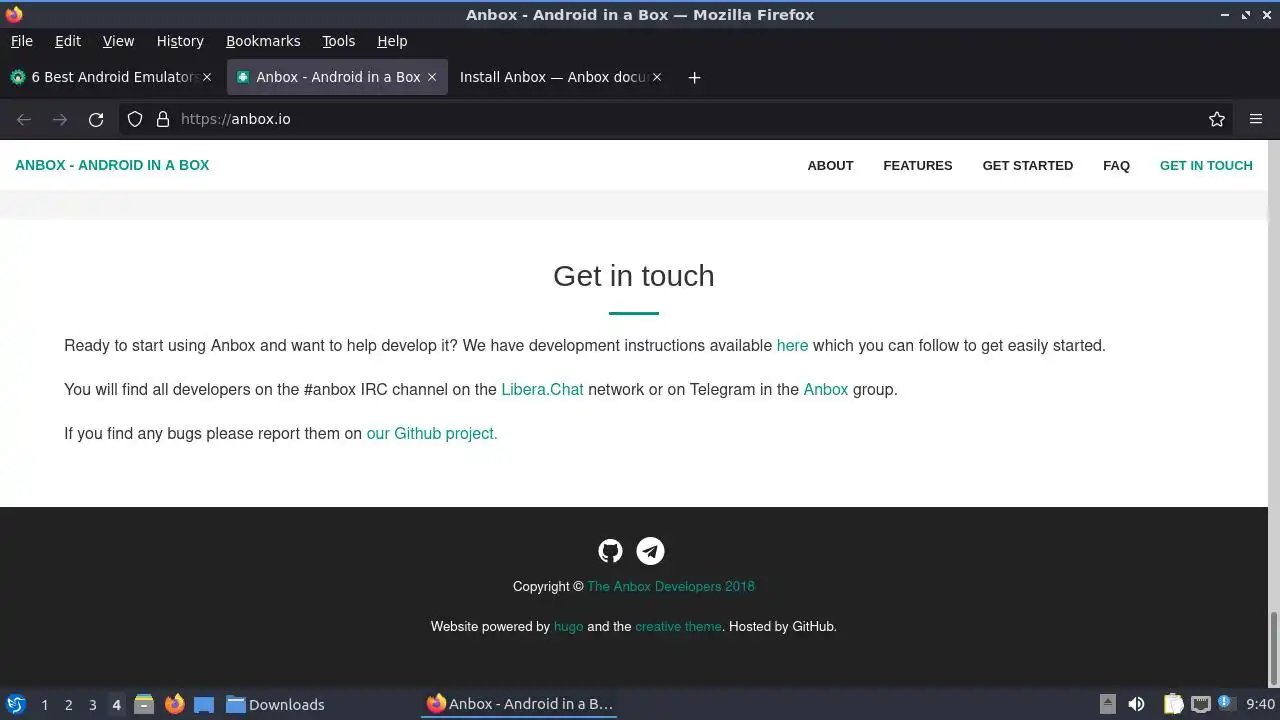
Task: Open the View menu
Action: pos(118,41)
